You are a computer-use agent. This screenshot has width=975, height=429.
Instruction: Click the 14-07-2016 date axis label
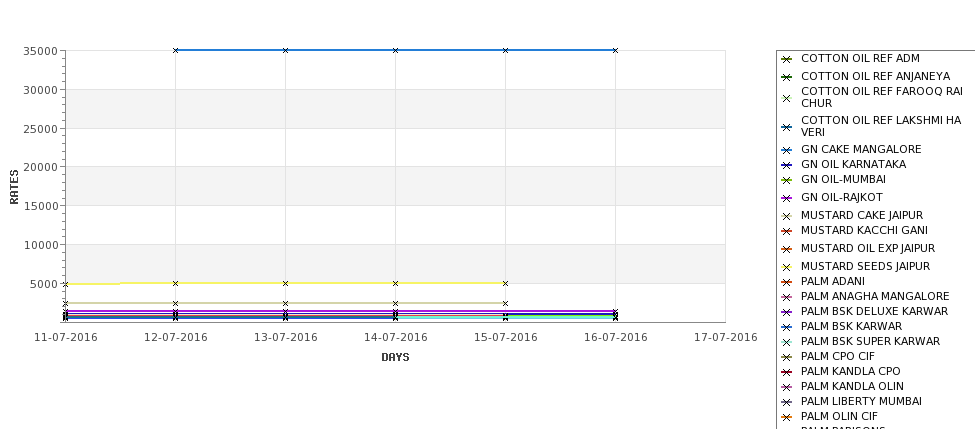pos(395,338)
